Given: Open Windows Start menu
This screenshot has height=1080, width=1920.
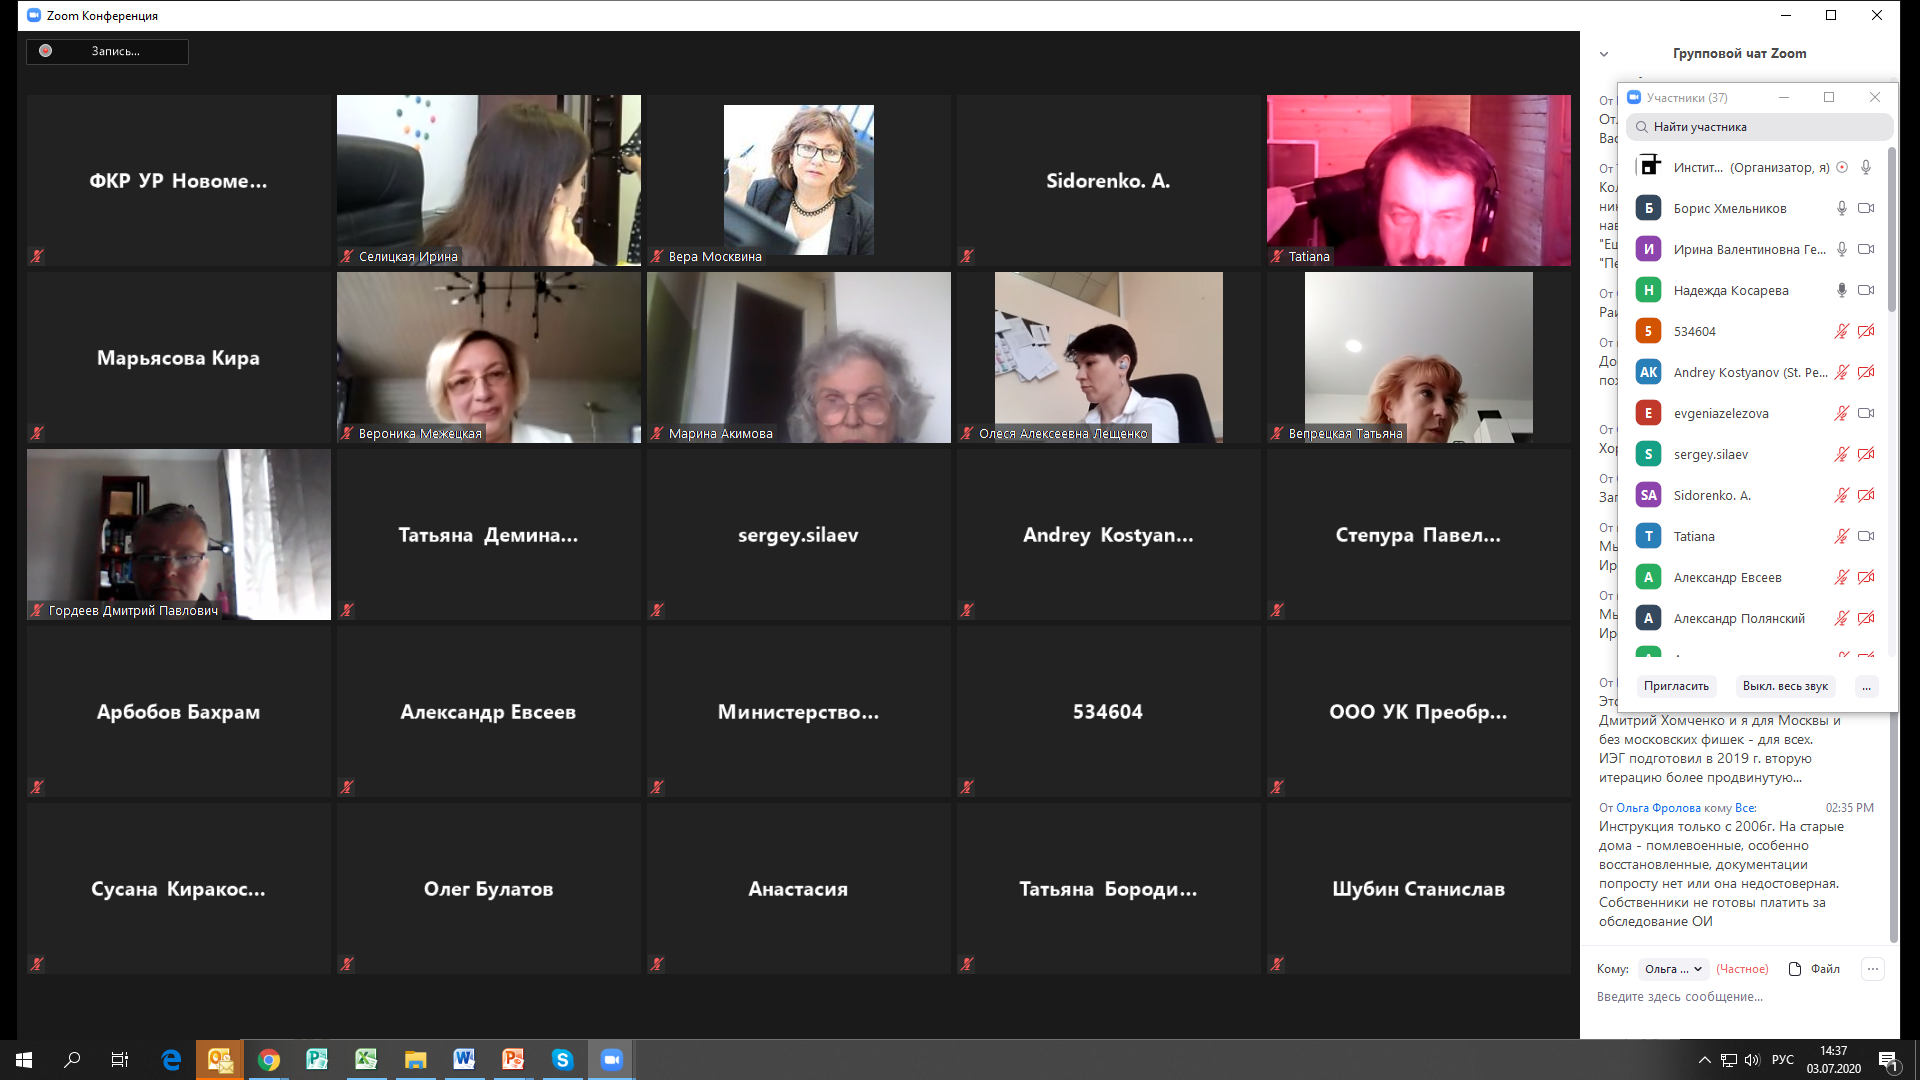Looking at the screenshot, I should tap(24, 1059).
